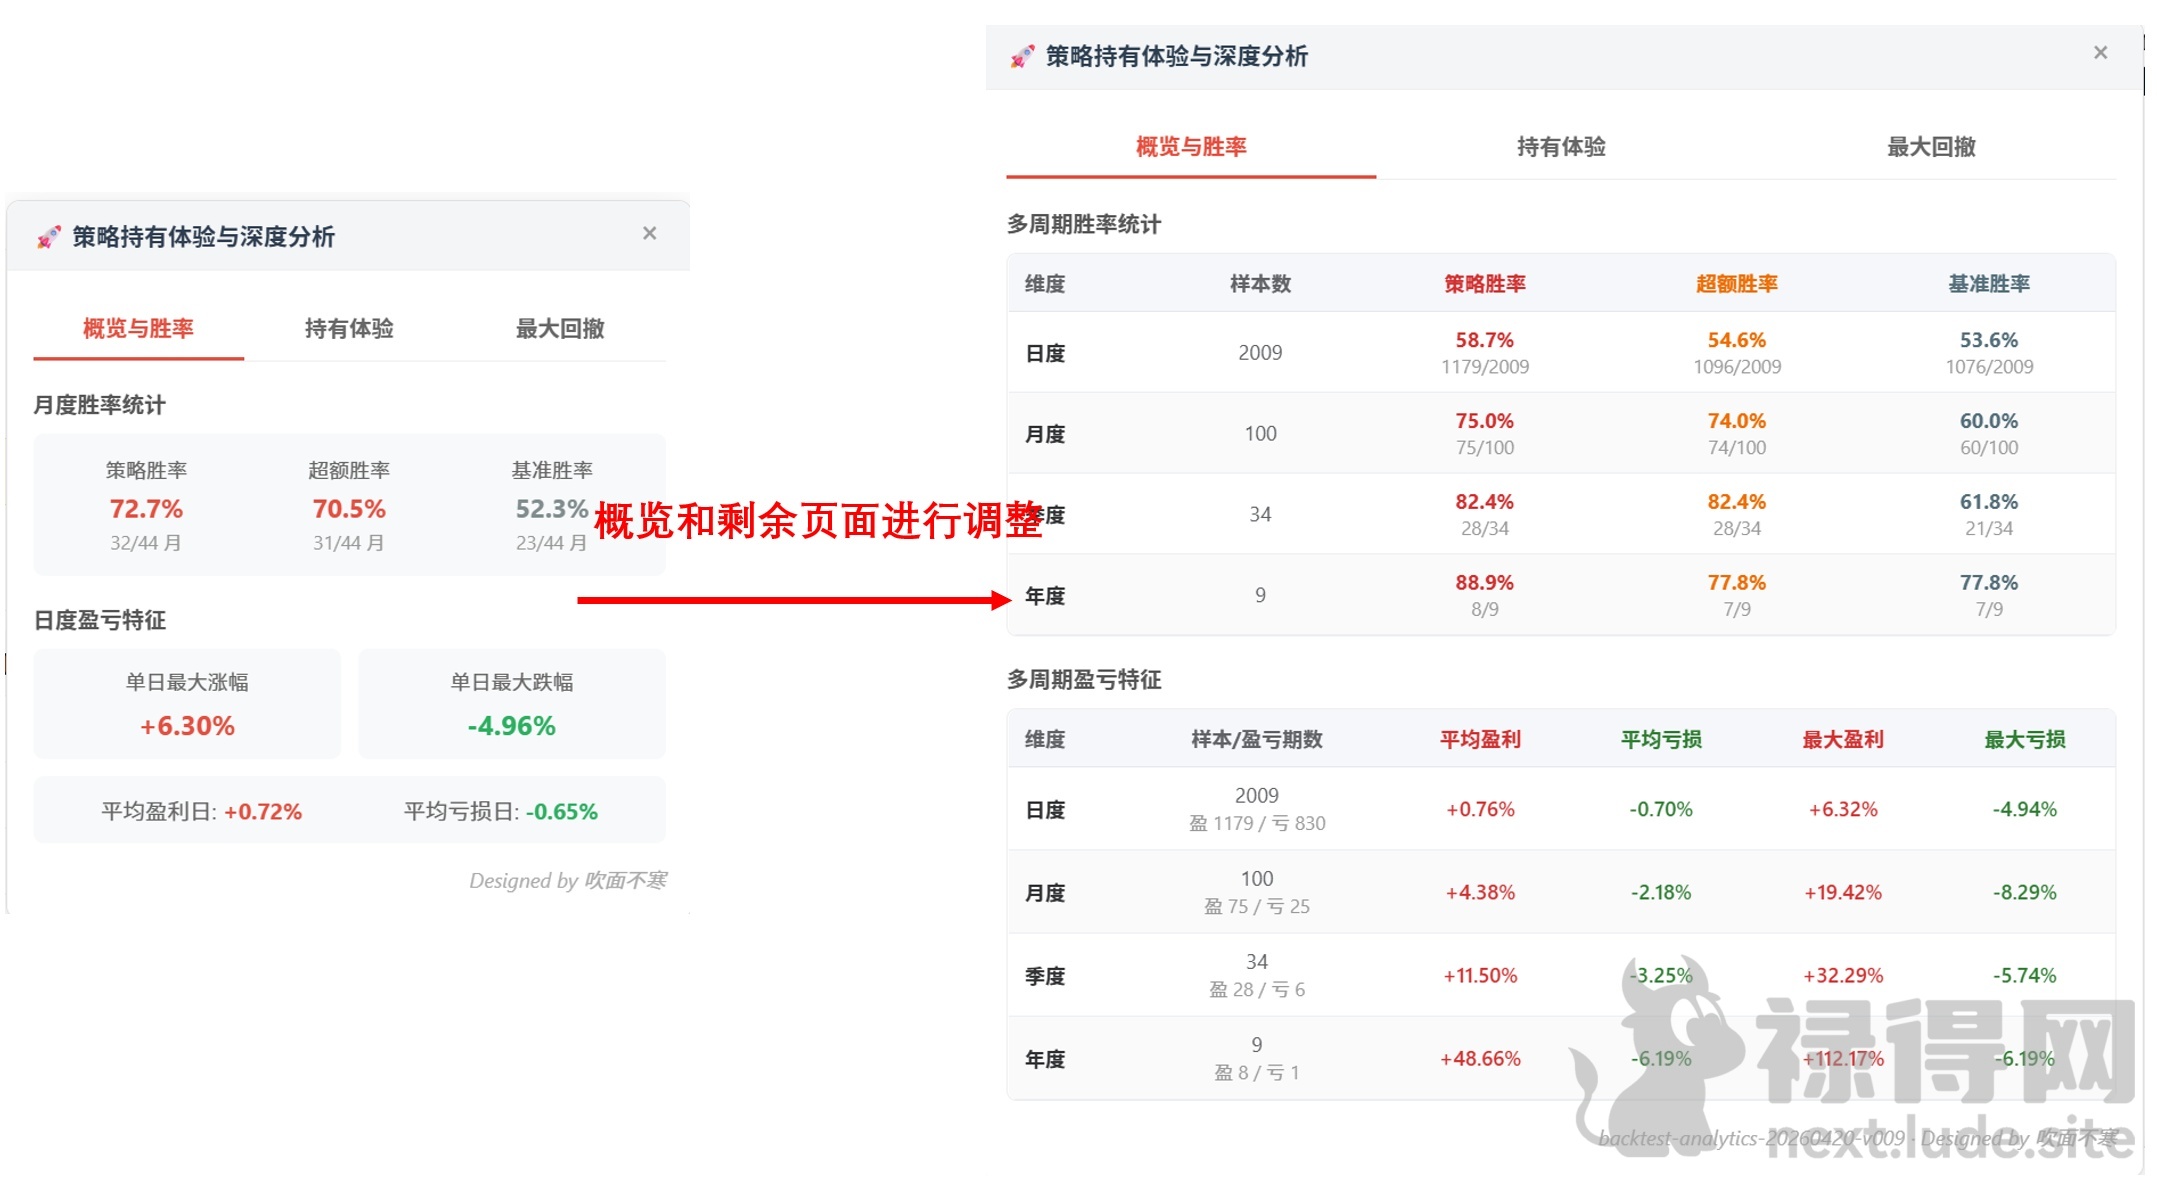Viewport: 2157px width, 1192px height.
Task: Switch to 持有体验 tab above 月度胜率统计
Action: (349, 328)
